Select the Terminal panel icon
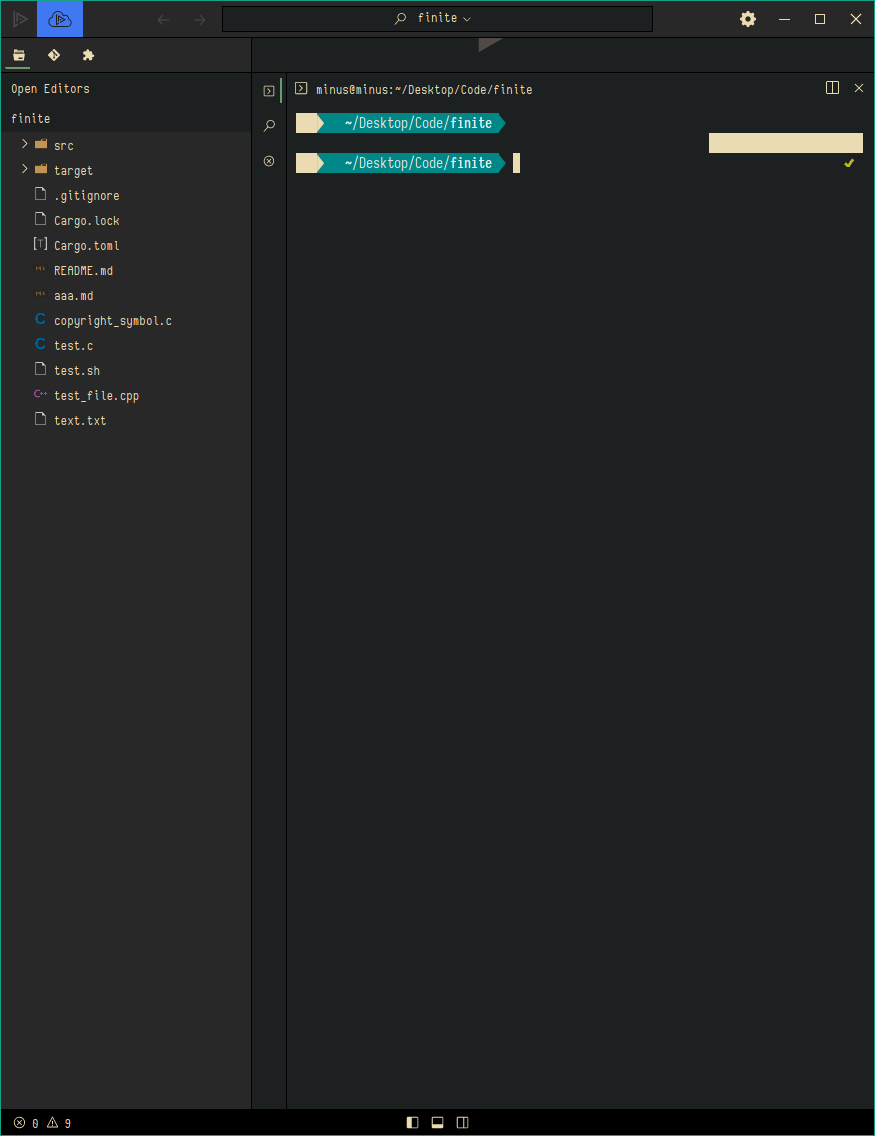The width and height of the screenshot is (875, 1136). [x=269, y=91]
